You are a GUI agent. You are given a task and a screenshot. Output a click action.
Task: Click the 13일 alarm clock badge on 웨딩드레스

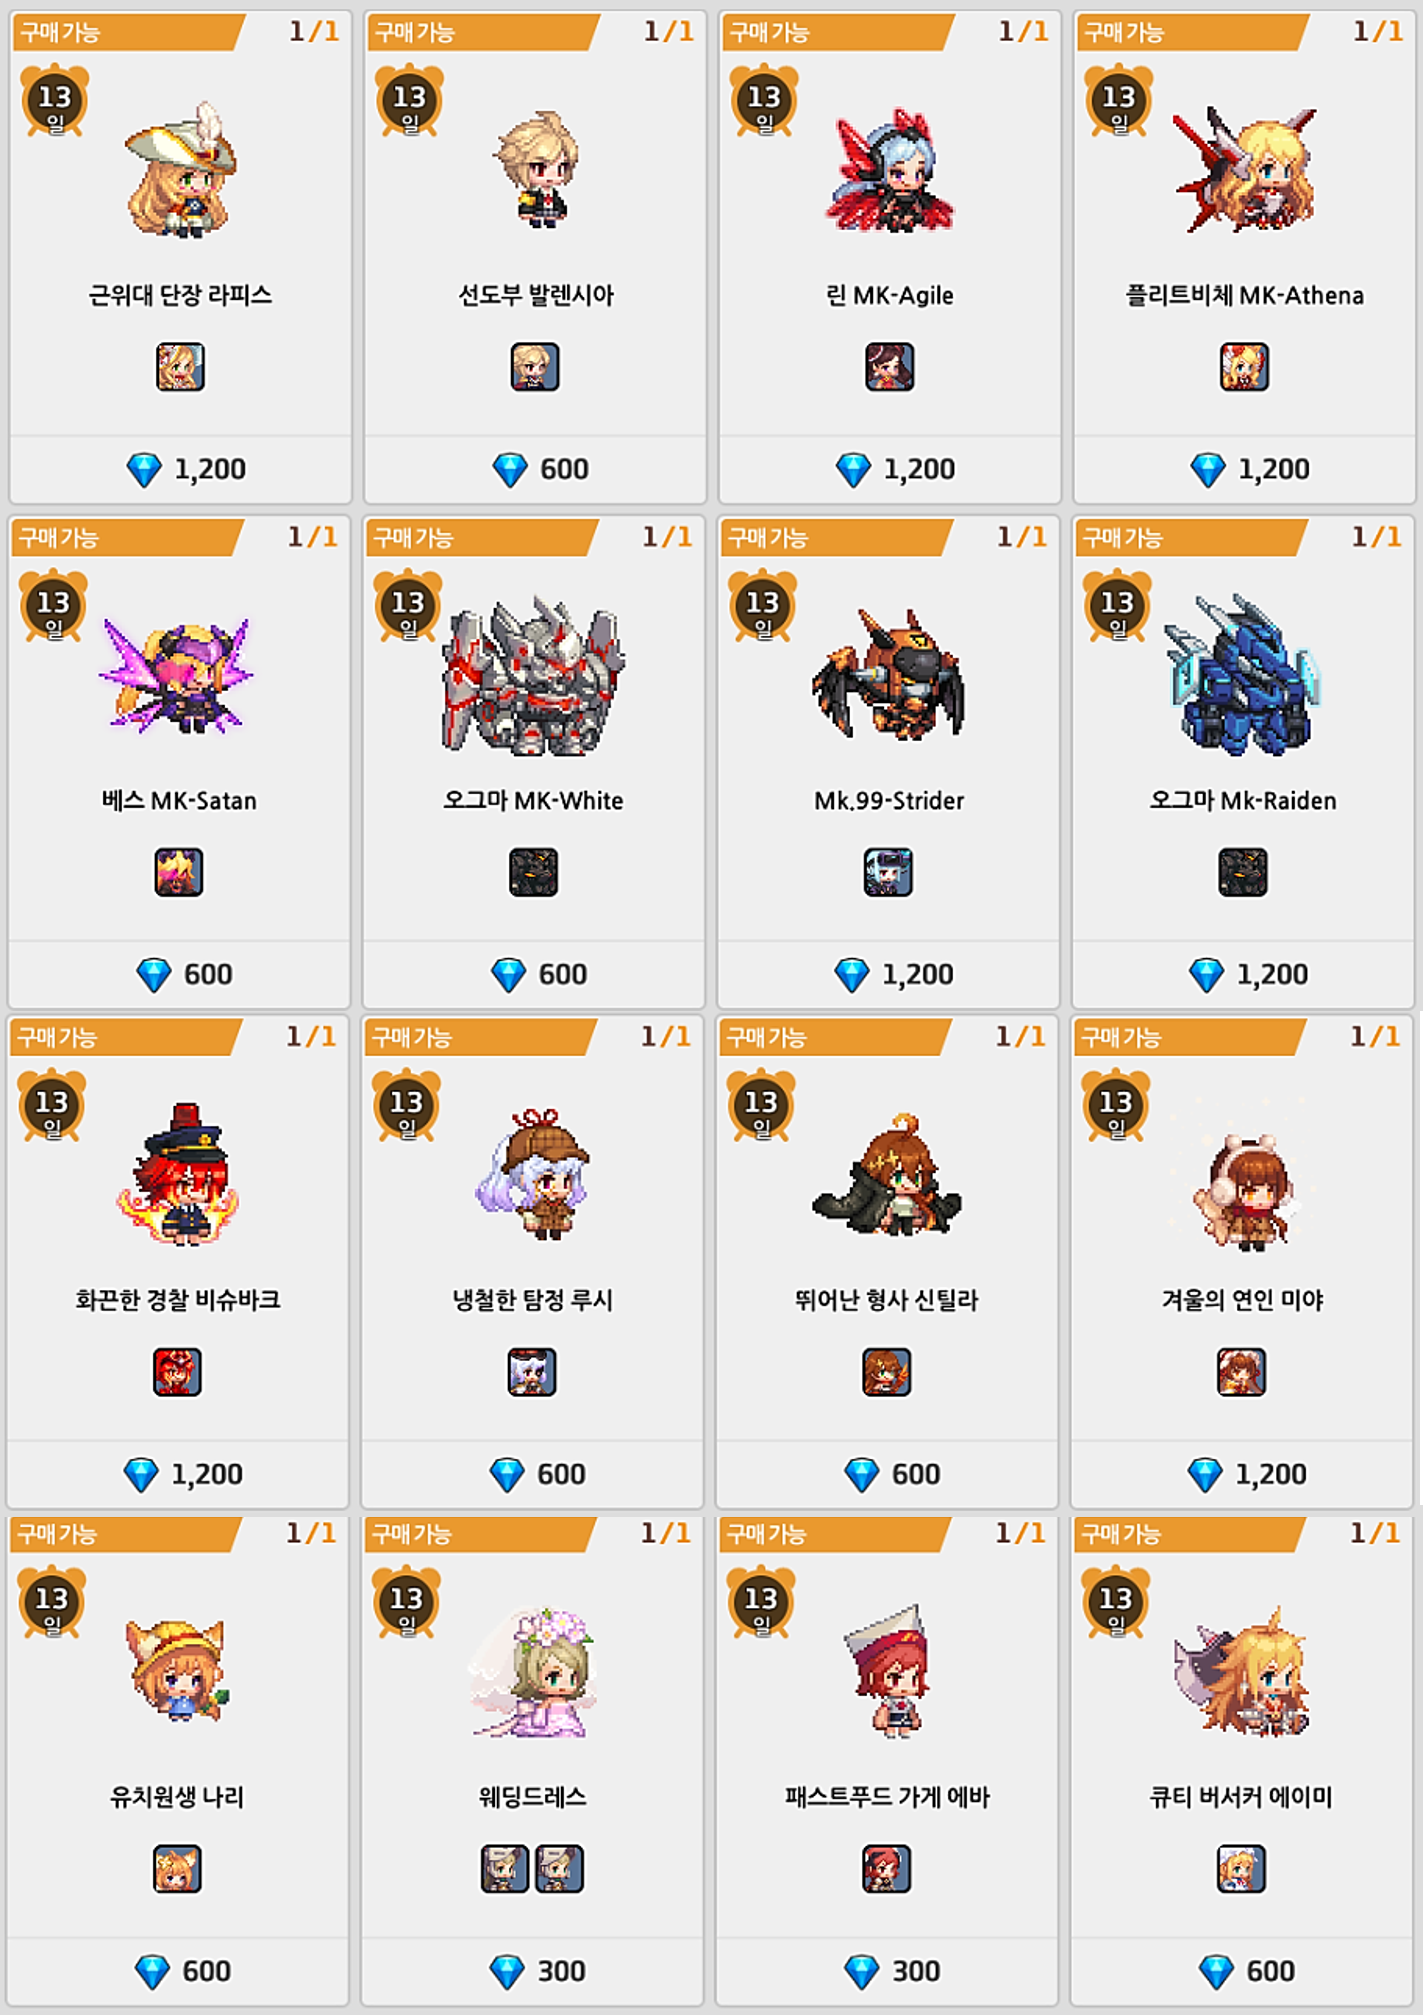406,1601
